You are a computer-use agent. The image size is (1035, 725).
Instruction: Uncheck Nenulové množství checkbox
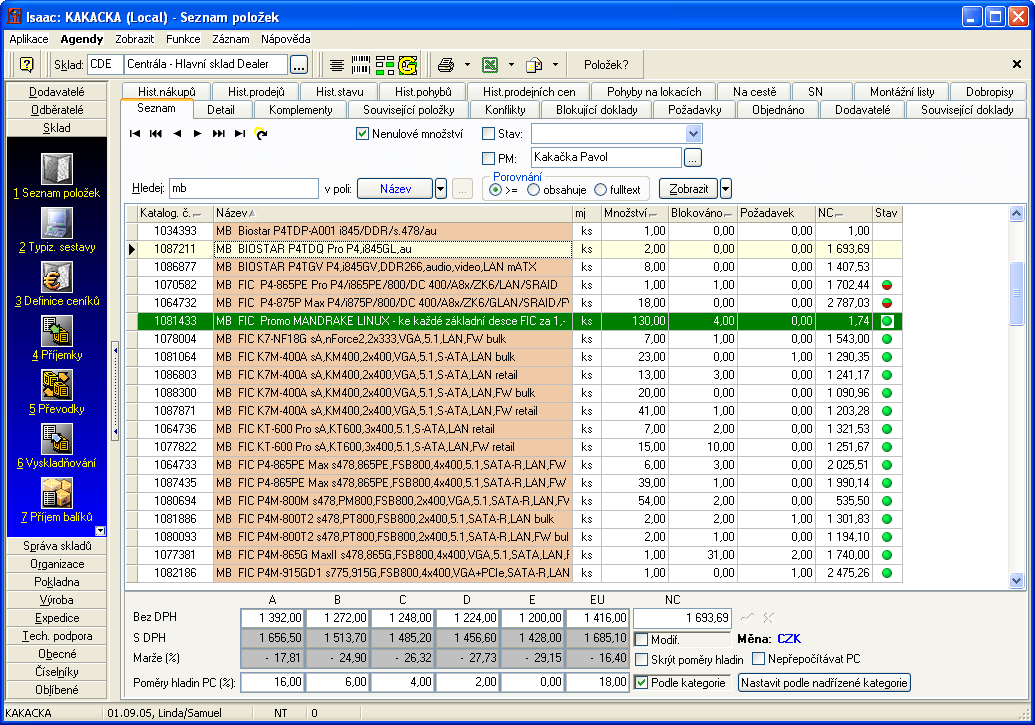point(363,133)
